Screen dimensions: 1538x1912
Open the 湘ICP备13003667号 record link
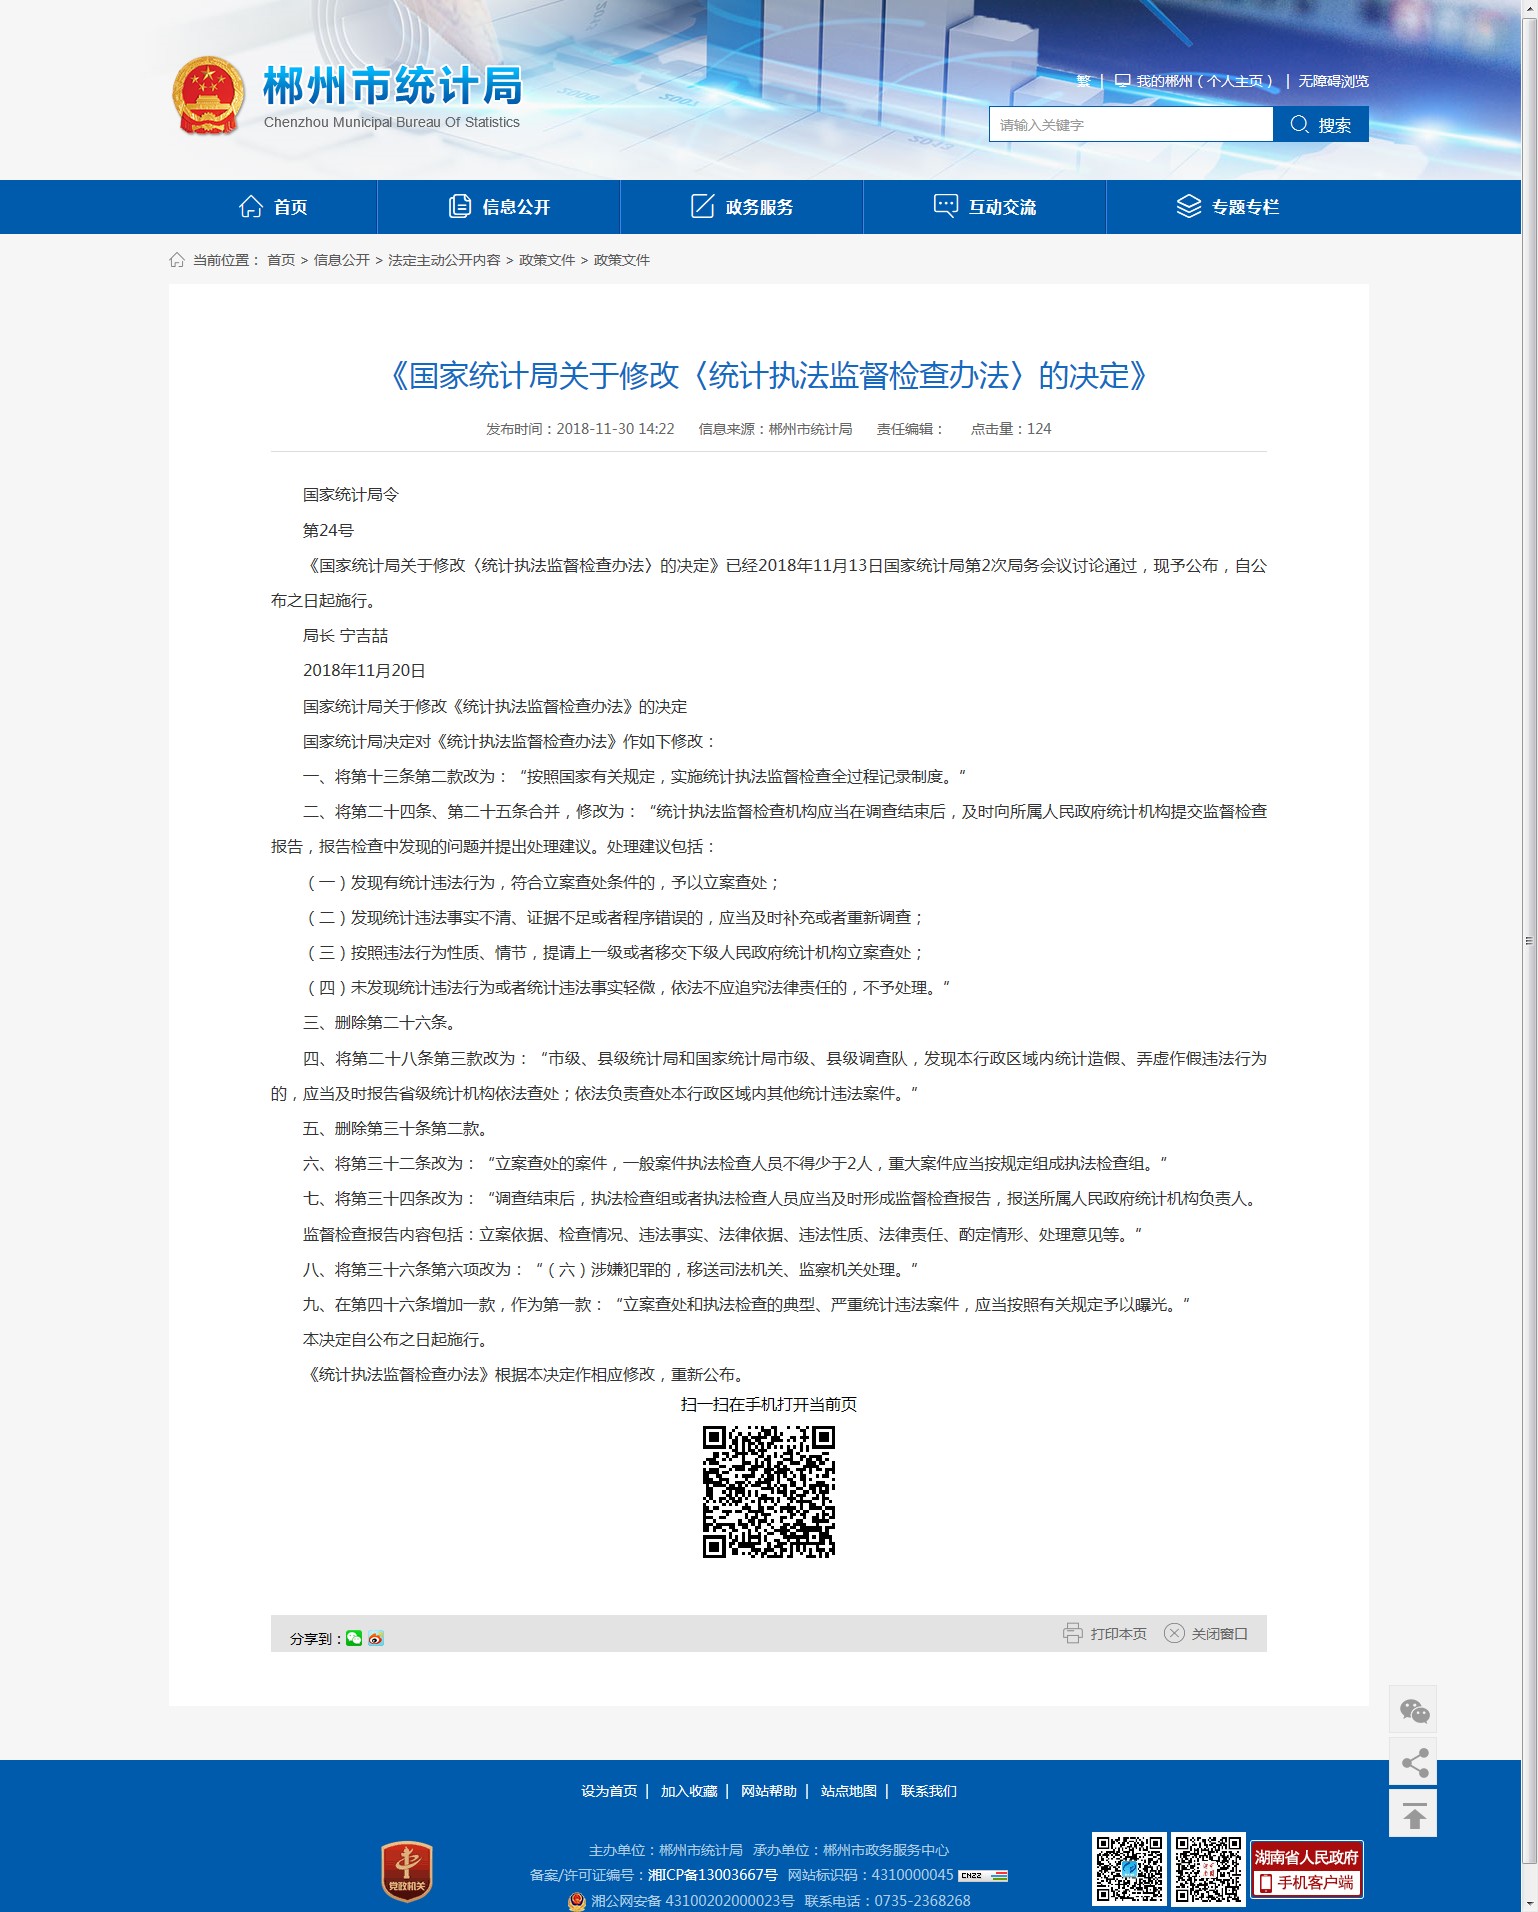click(712, 1875)
